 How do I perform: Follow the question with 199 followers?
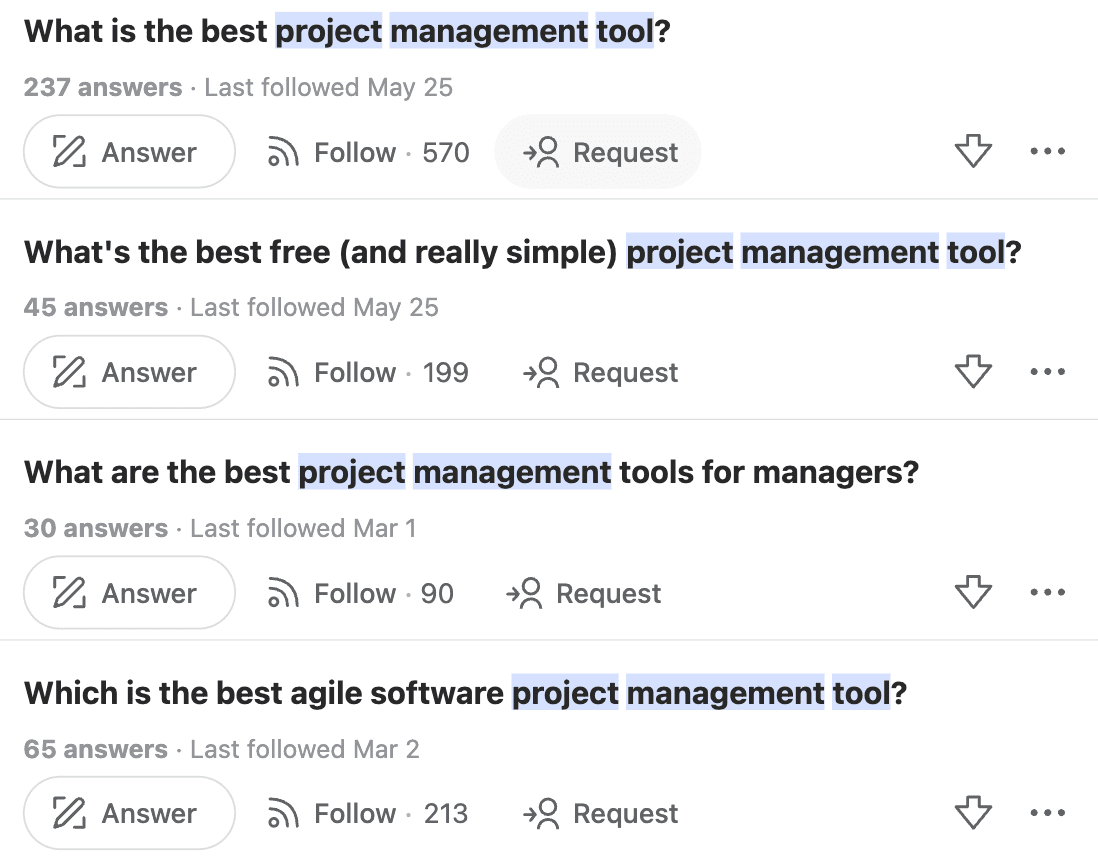366,372
